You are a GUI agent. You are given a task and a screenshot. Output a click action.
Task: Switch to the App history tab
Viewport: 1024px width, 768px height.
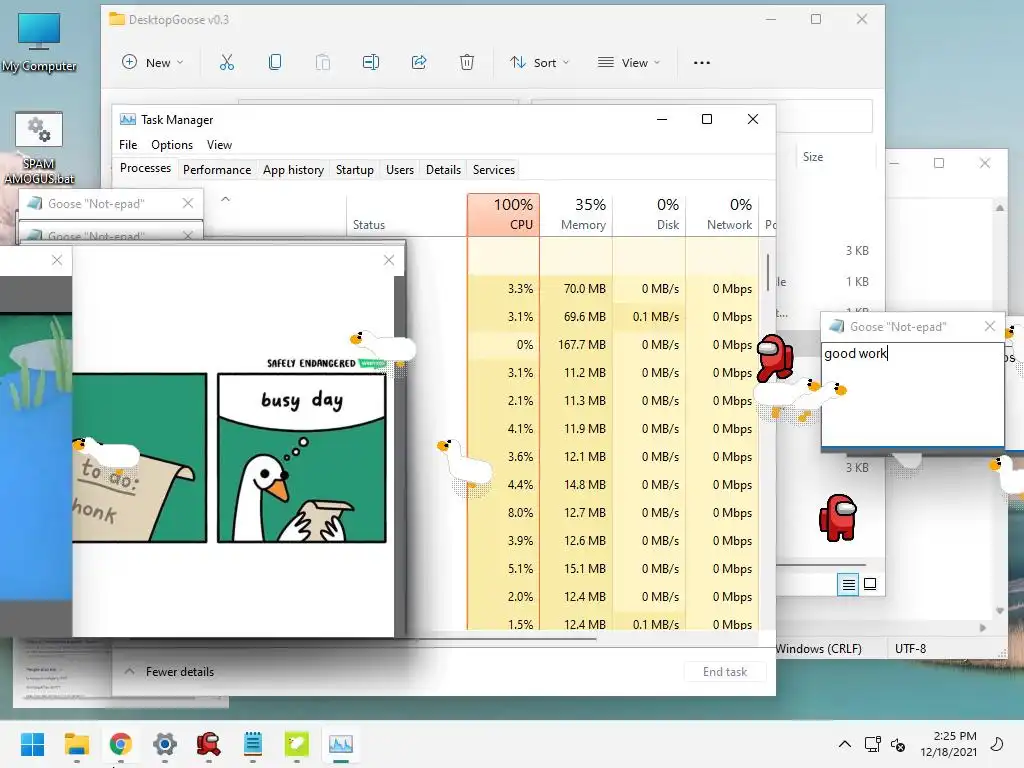tap(293, 170)
